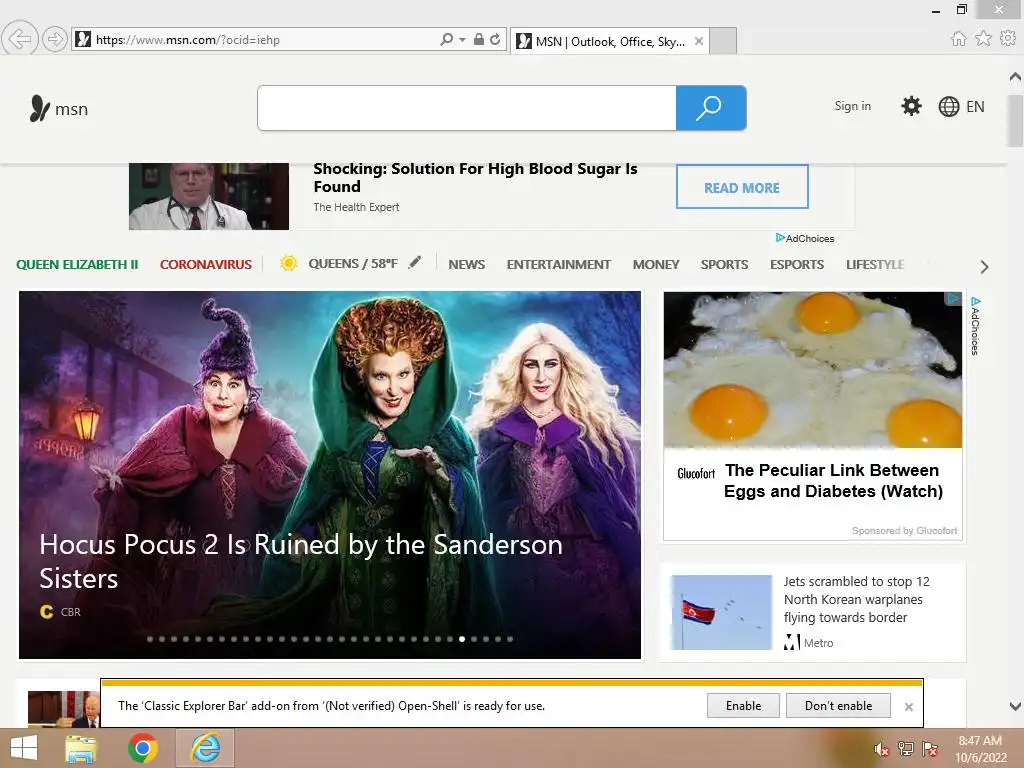The height and width of the screenshot is (768, 1024).
Task: Open the Action Center flag icon
Action: 929,748
